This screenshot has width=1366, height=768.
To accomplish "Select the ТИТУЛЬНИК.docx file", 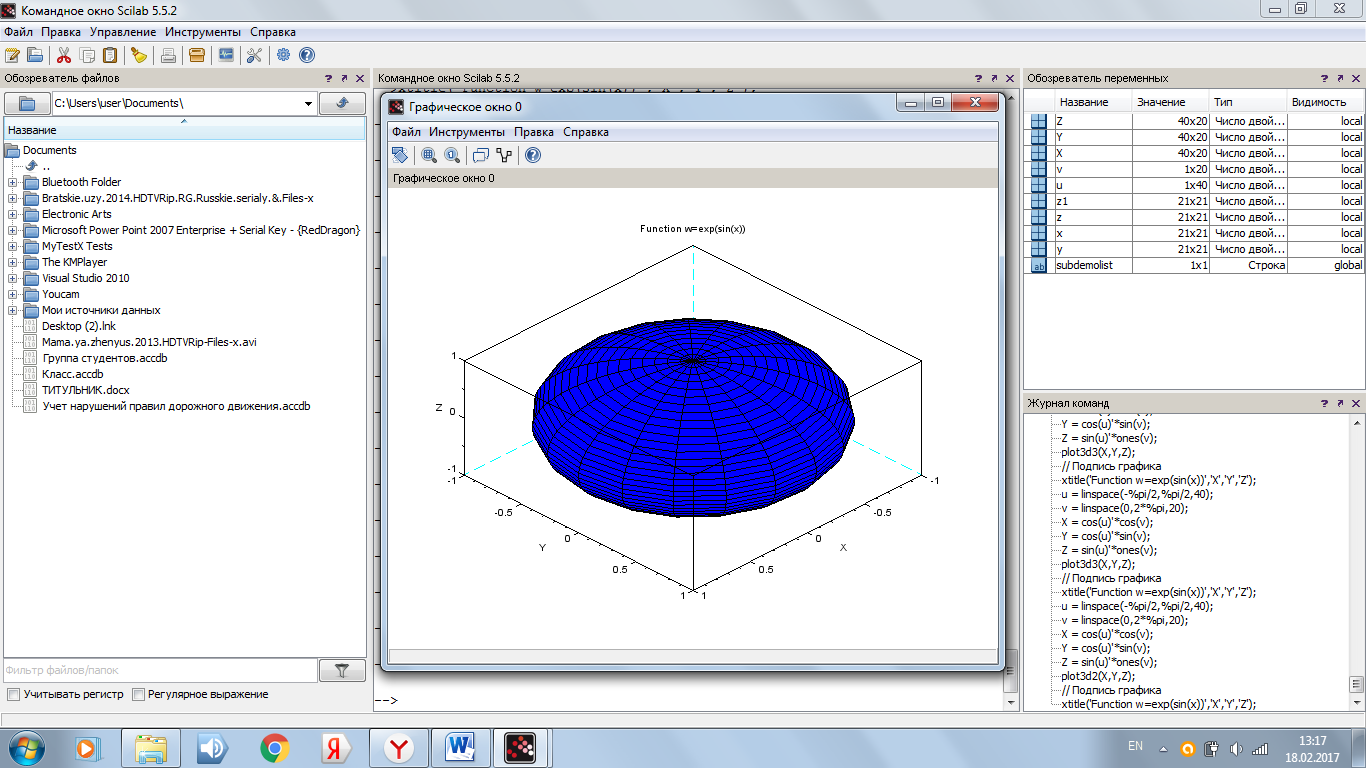I will 85,390.
